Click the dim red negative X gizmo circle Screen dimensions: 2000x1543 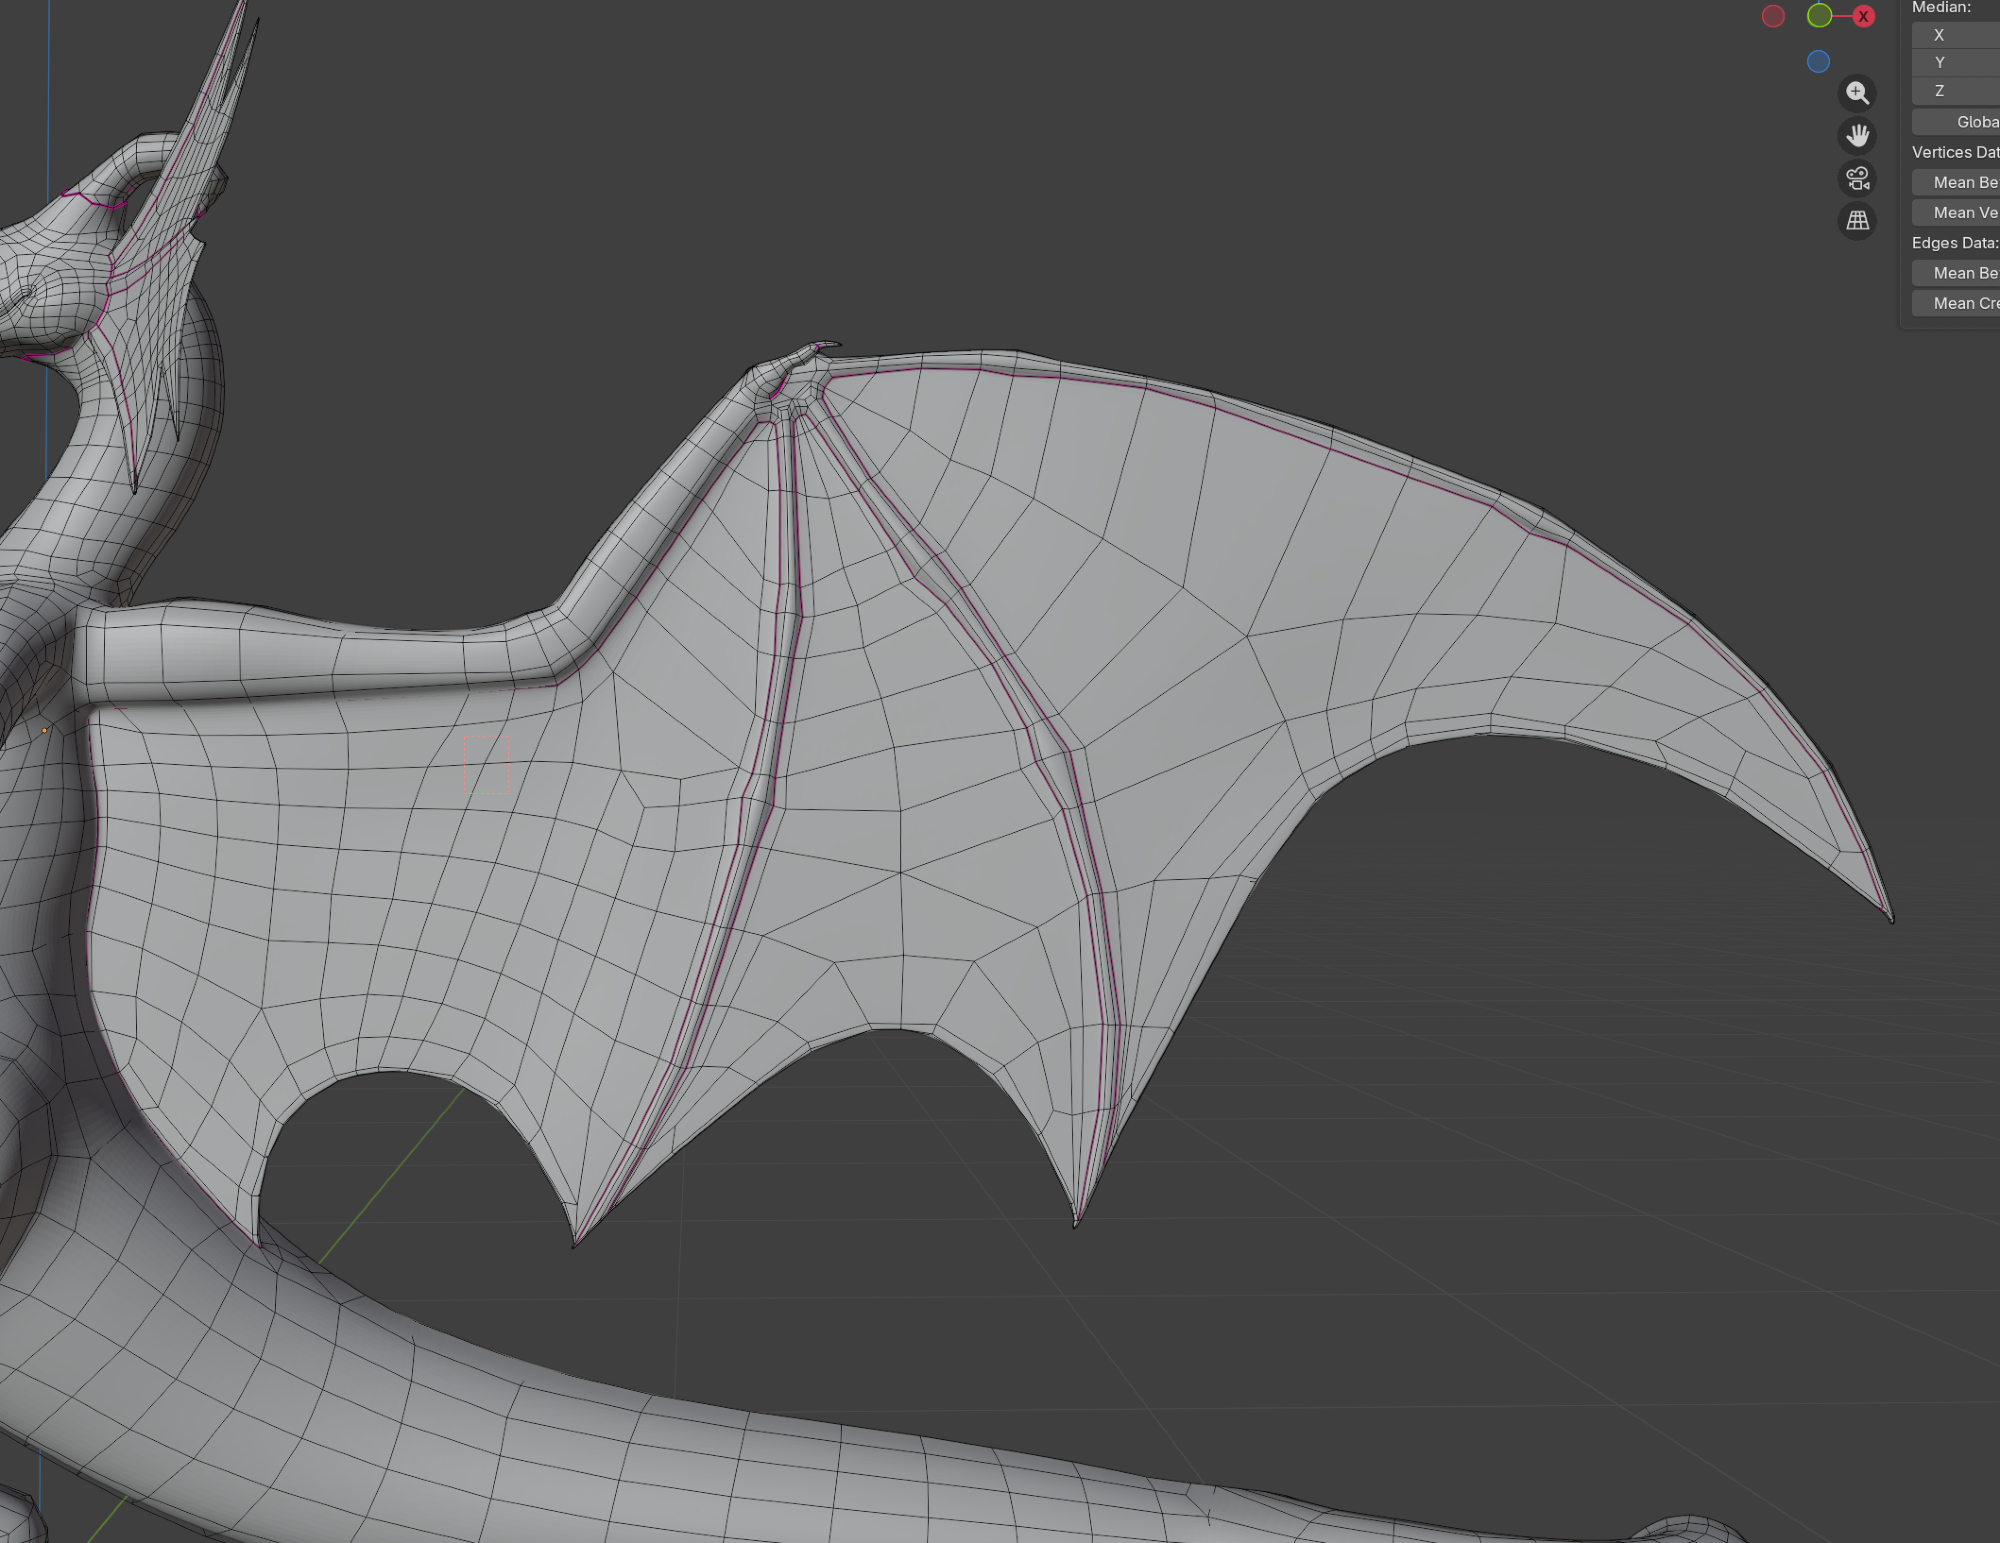click(1773, 16)
